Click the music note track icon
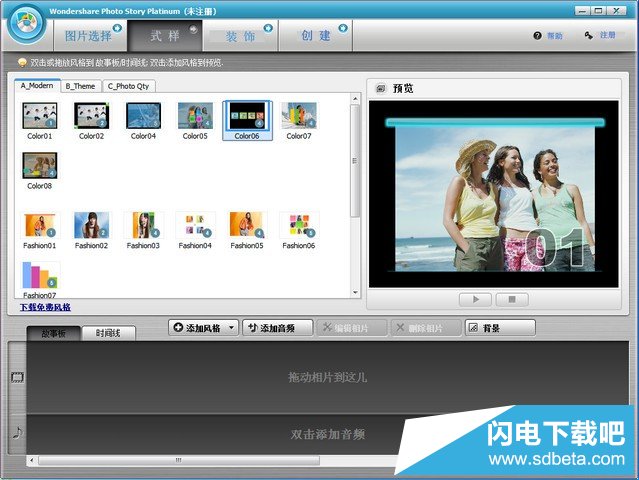 [18, 432]
